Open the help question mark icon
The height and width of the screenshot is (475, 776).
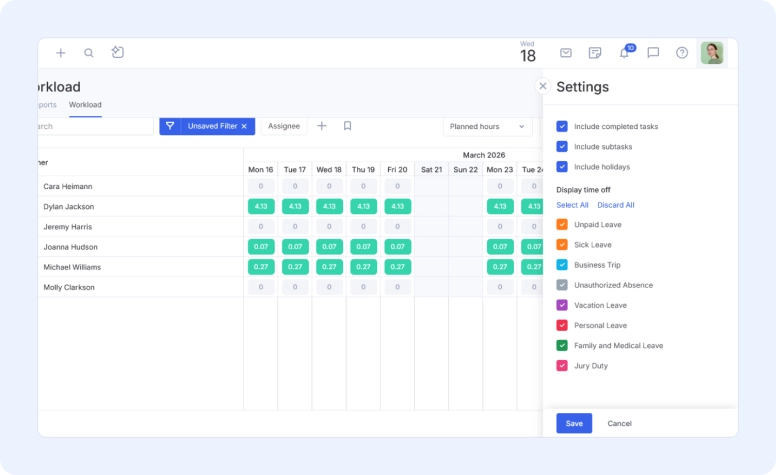click(x=682, y=53)
